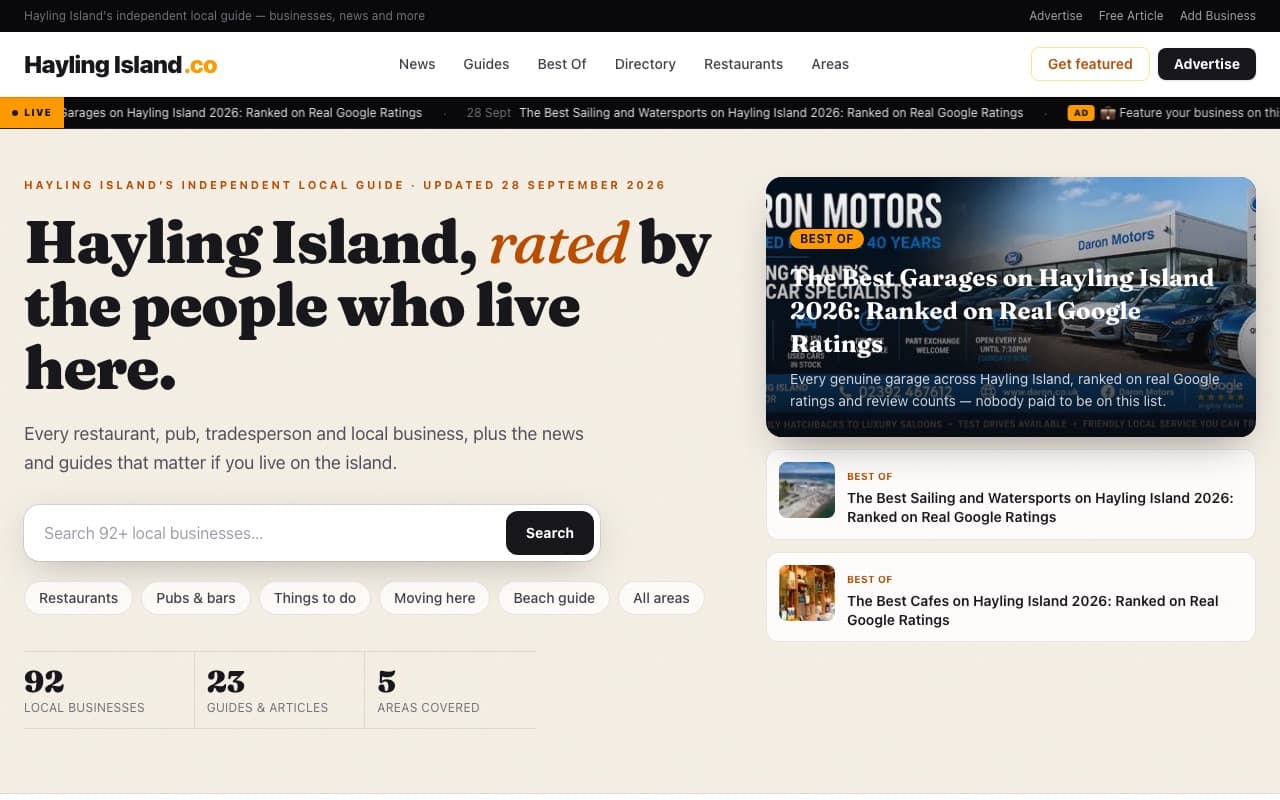Screen dimensions: 1280x800
Task: Open the Restaurants menu item
Action: 743,64
